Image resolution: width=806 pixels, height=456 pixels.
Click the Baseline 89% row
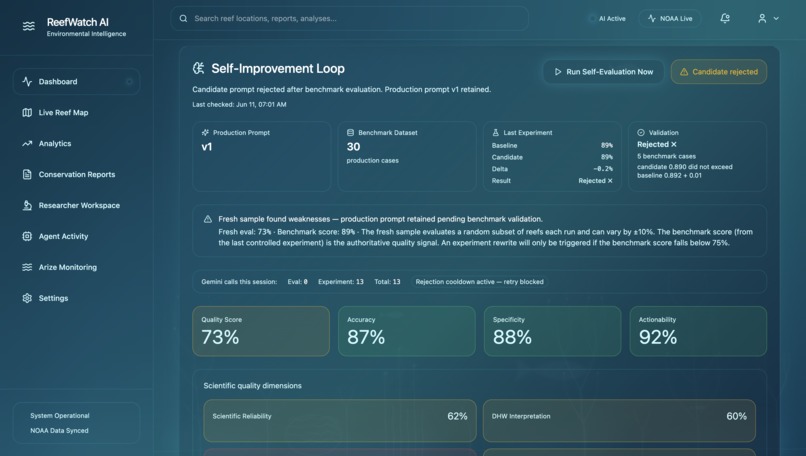click(x=552, y=145)
